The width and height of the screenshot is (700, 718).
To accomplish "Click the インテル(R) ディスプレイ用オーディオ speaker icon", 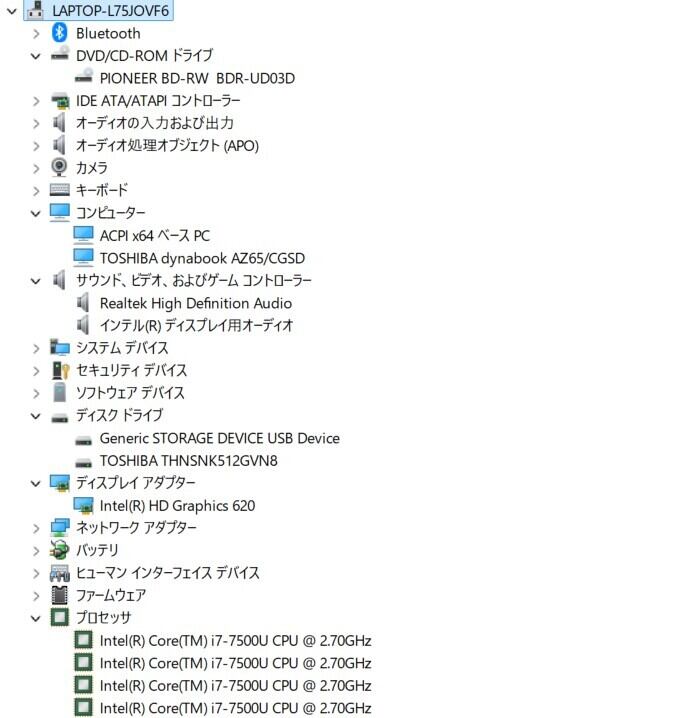I will 83,325.
